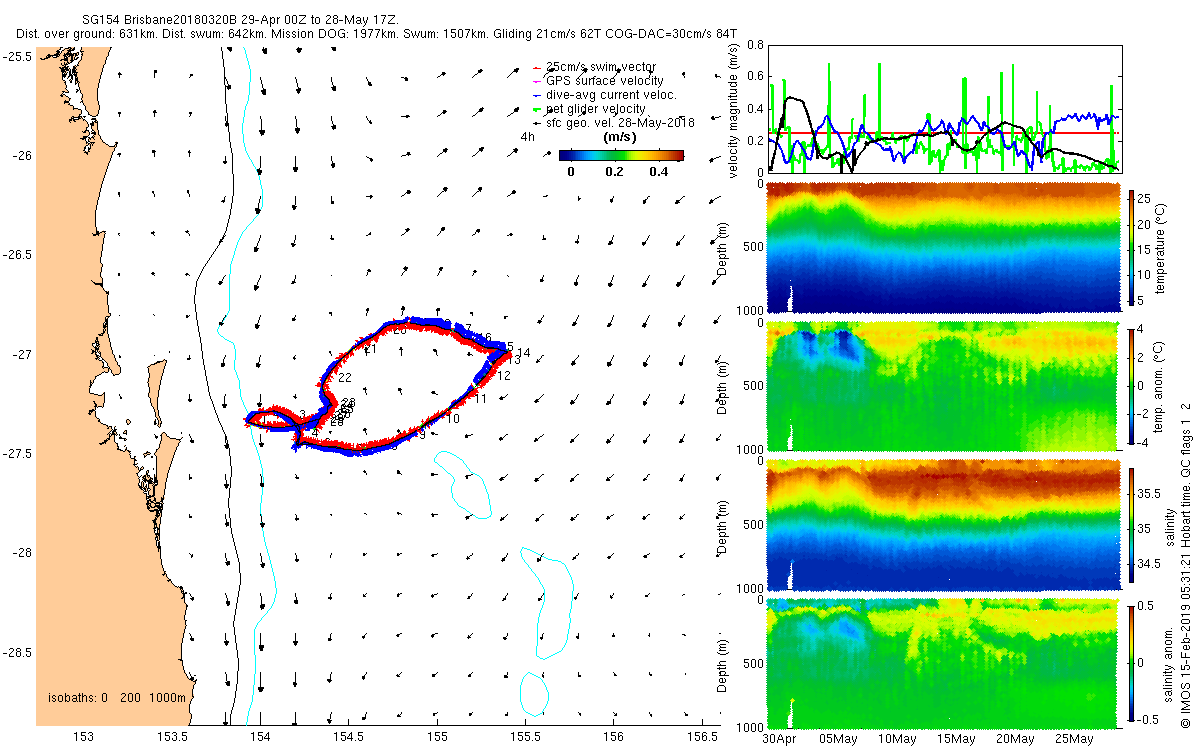Click the 30Apr tick on time axis
This screenshot has height=750, width=1200.
click(x=780, y=739)
